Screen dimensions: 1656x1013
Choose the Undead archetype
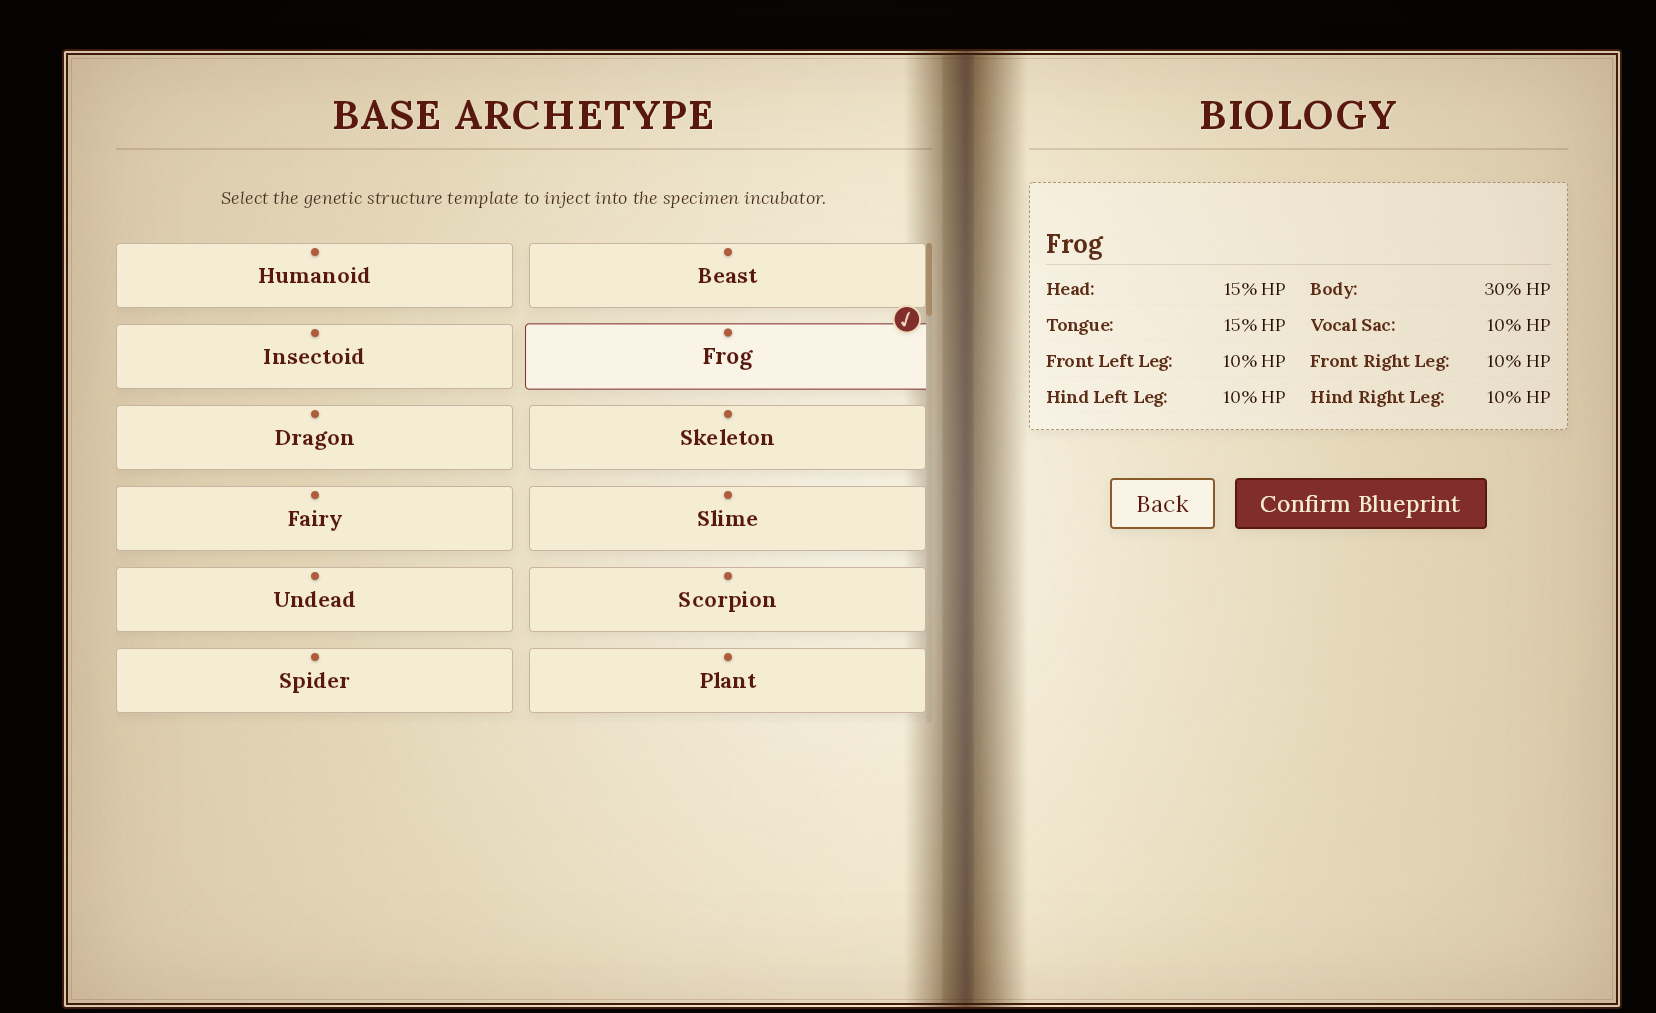314,599
